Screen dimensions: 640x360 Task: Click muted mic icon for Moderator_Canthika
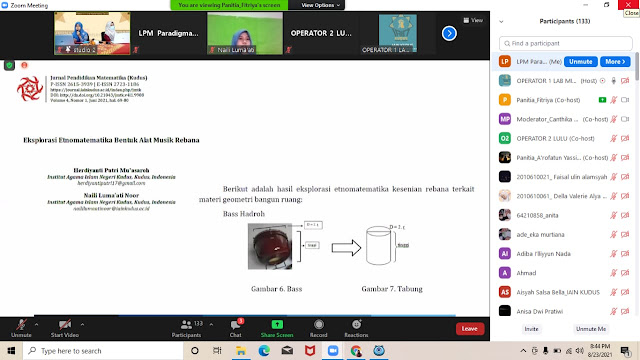pos(613,119)
